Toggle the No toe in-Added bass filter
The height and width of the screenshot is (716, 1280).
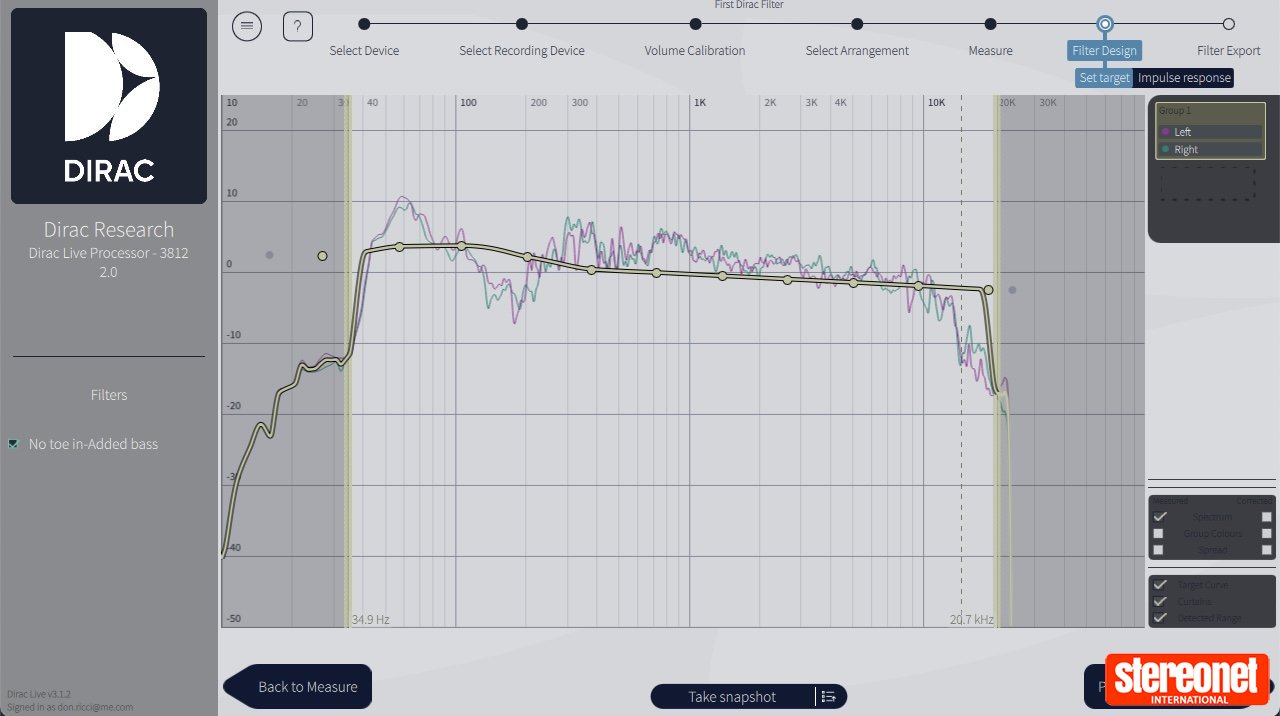(x=13, y=443)
